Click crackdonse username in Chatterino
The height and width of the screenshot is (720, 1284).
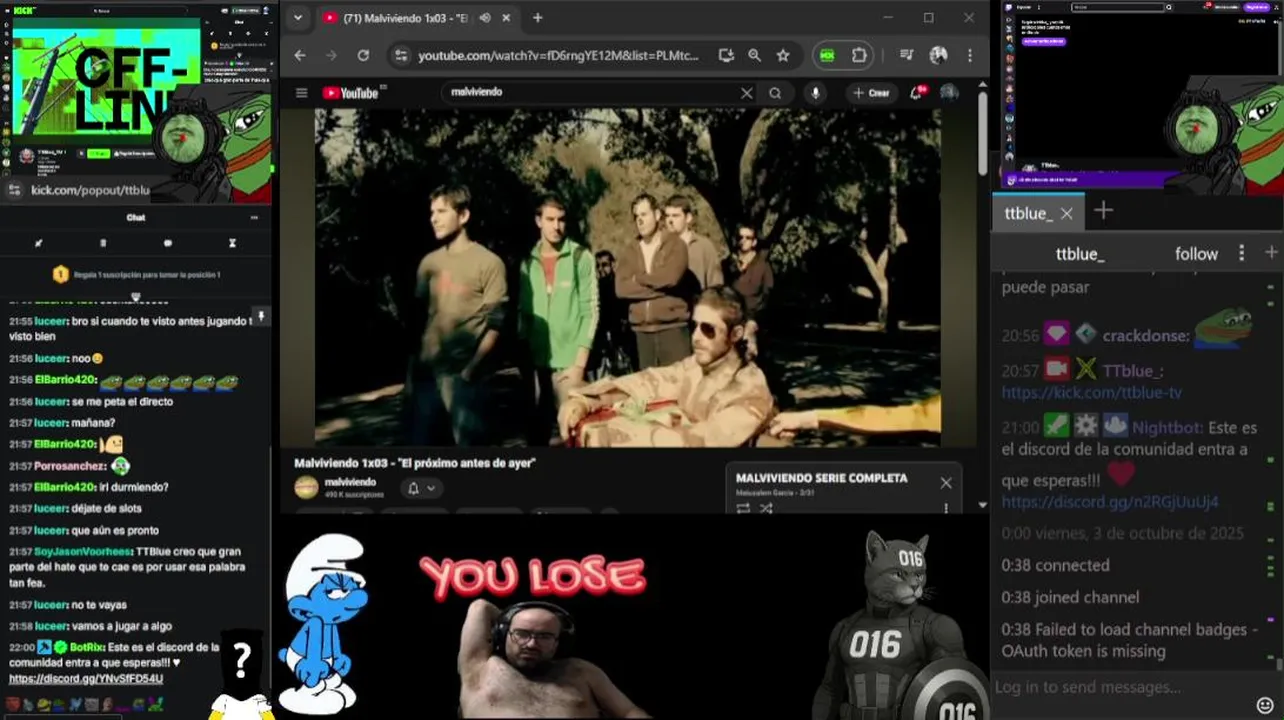1146,336
